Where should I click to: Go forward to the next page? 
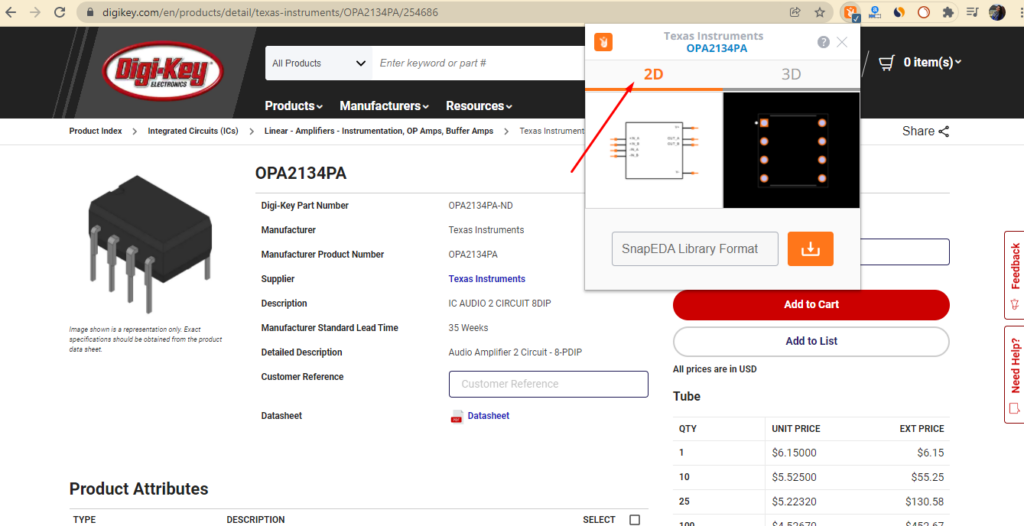[x=35, y=12]
